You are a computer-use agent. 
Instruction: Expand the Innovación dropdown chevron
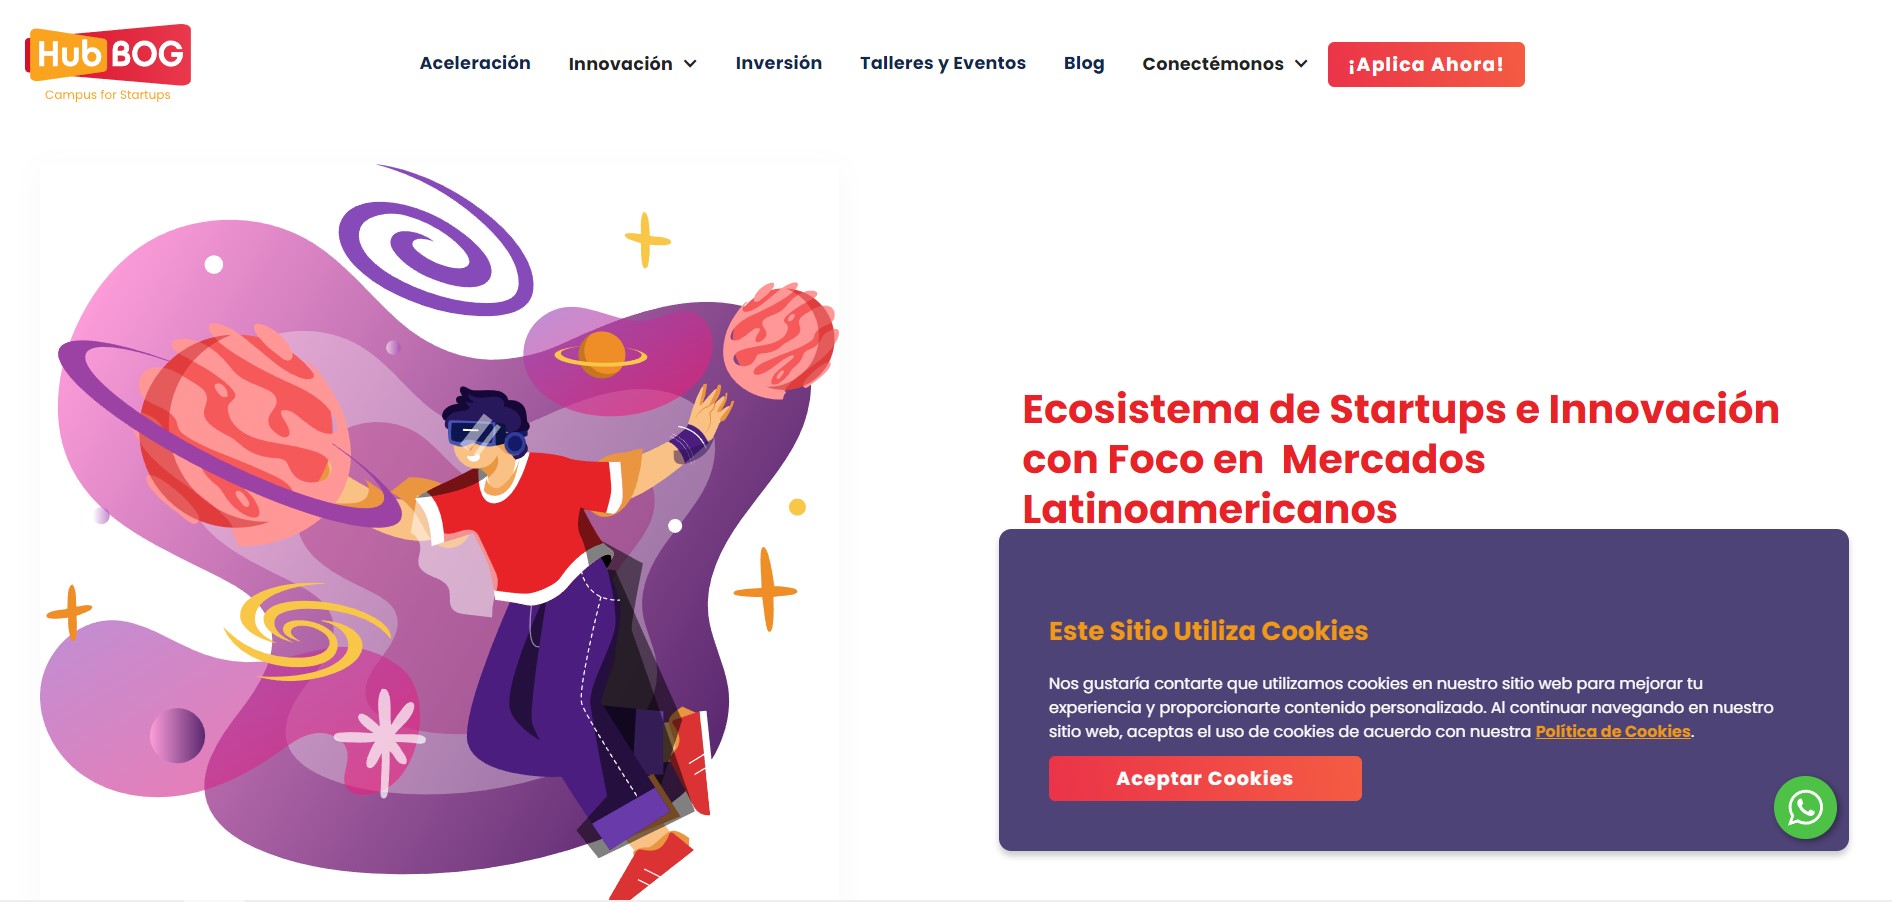pos(690,64)
